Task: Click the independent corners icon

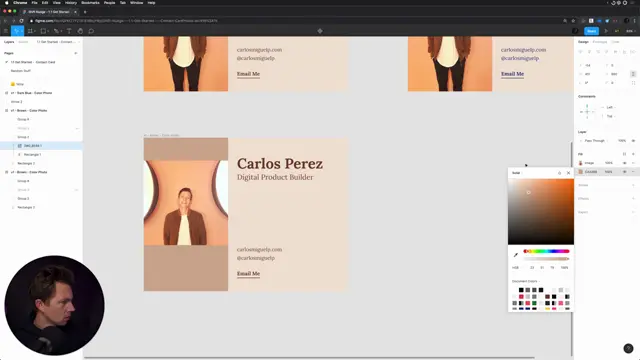Action: pos(633,83)
